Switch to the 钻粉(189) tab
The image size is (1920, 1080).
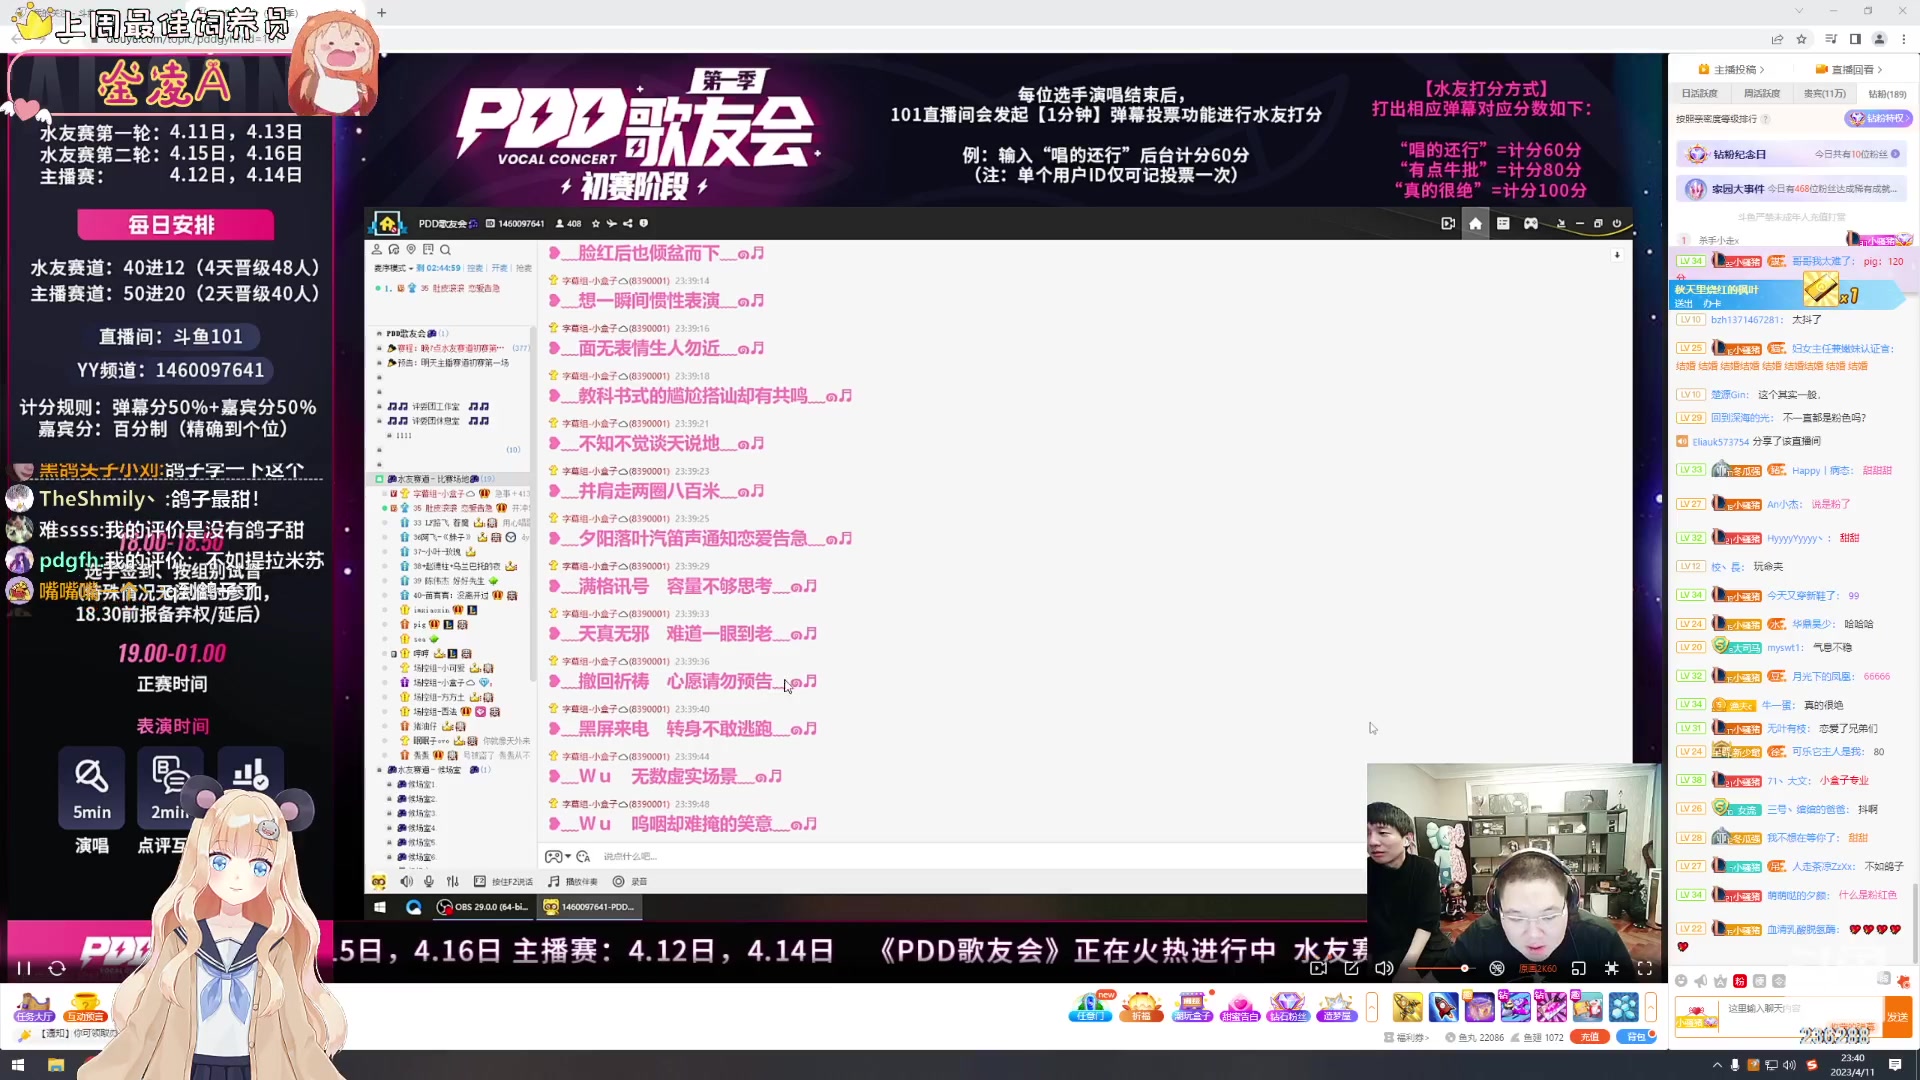1887,93
